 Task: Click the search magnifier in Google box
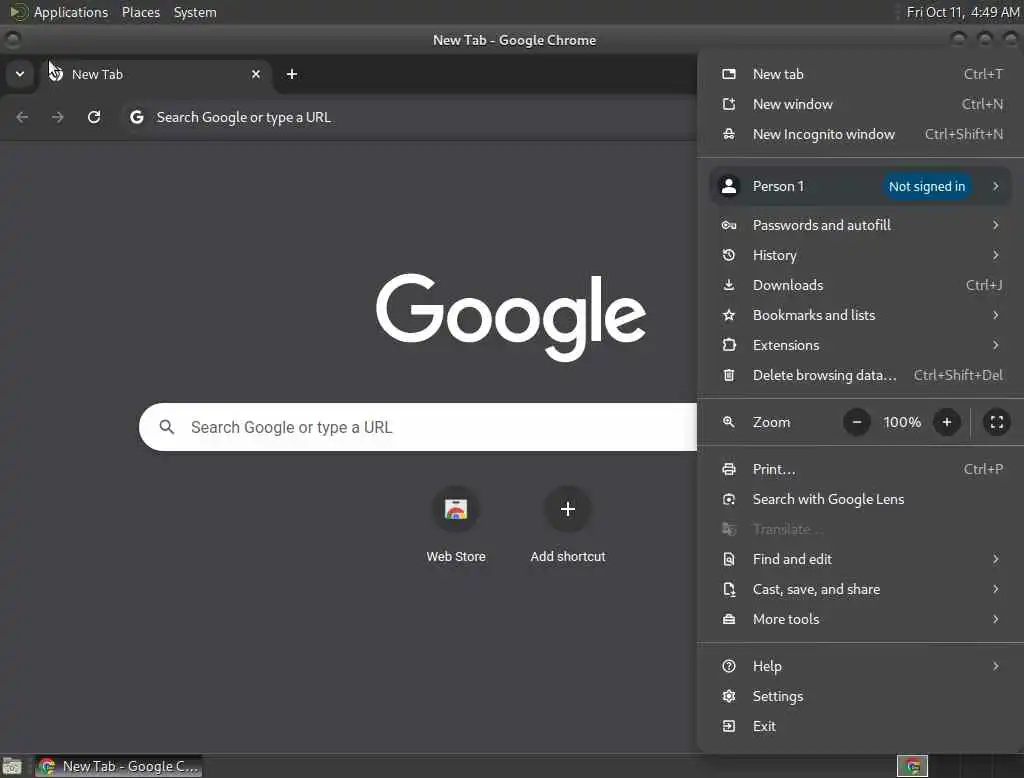point(167,427)
